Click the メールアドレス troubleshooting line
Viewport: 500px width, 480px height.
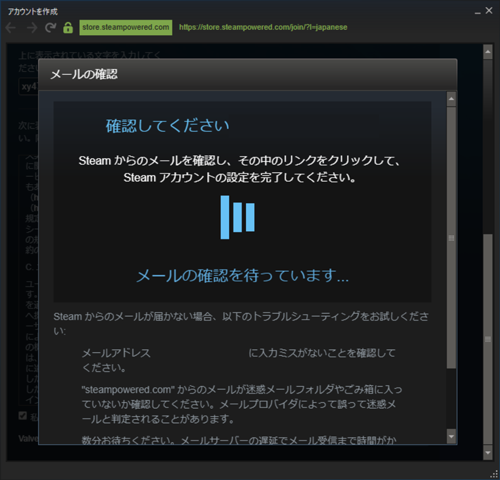click(239, 360)
